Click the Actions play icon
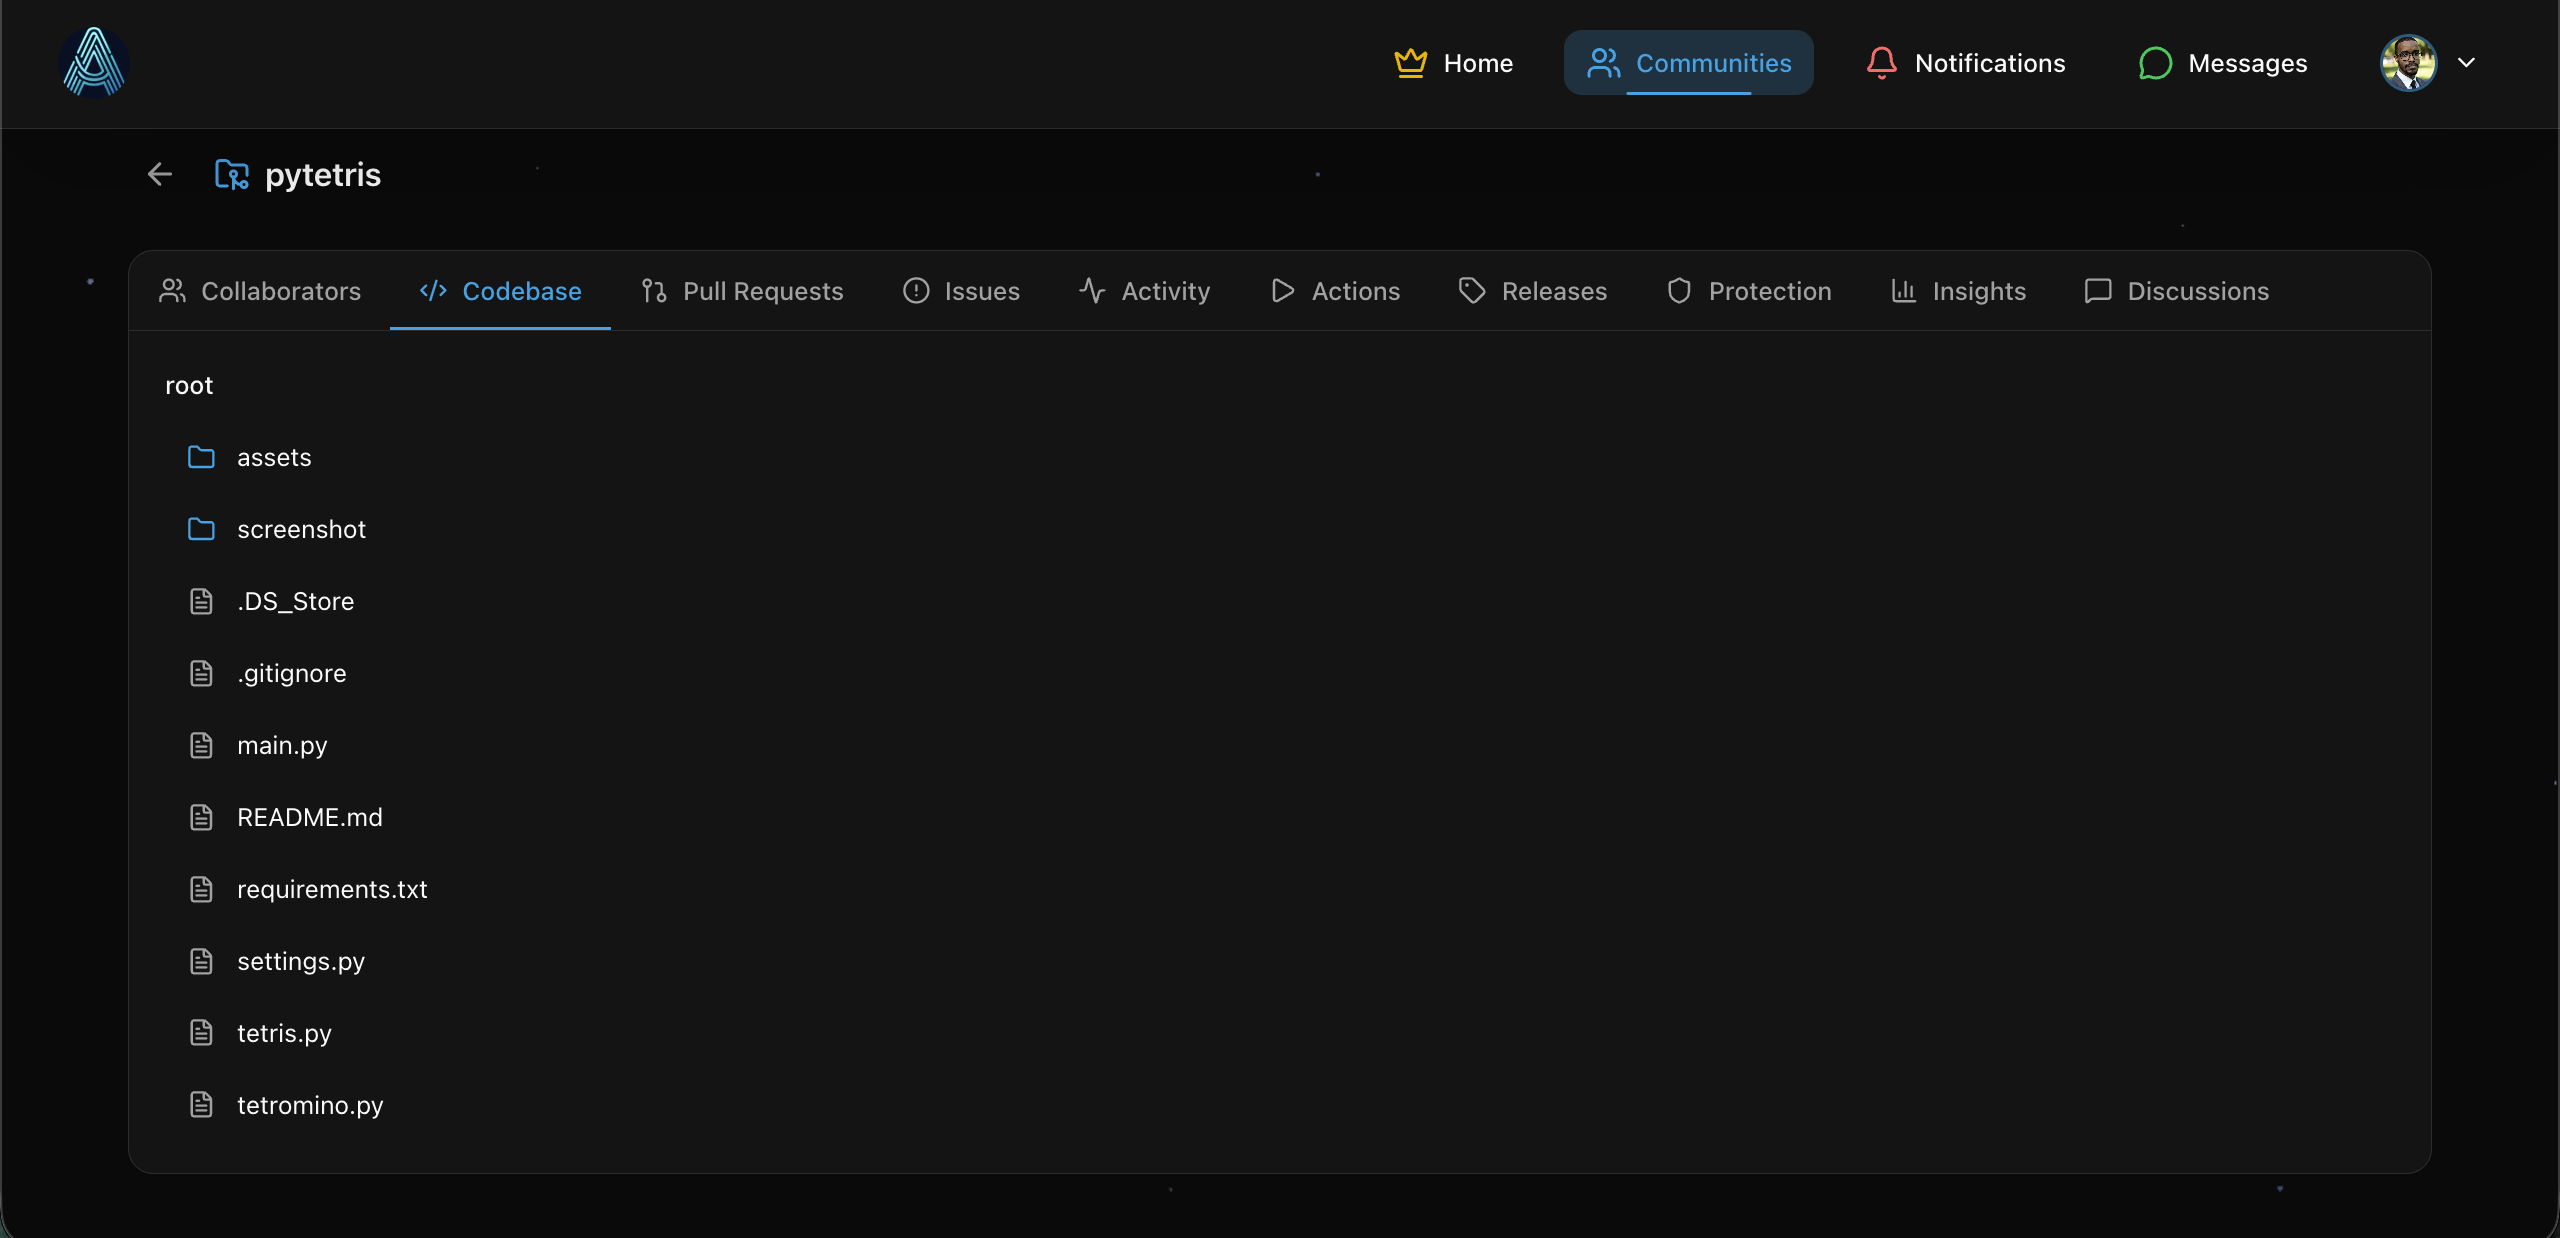Screen dimensions: 2560x1238 (1283, 291)
